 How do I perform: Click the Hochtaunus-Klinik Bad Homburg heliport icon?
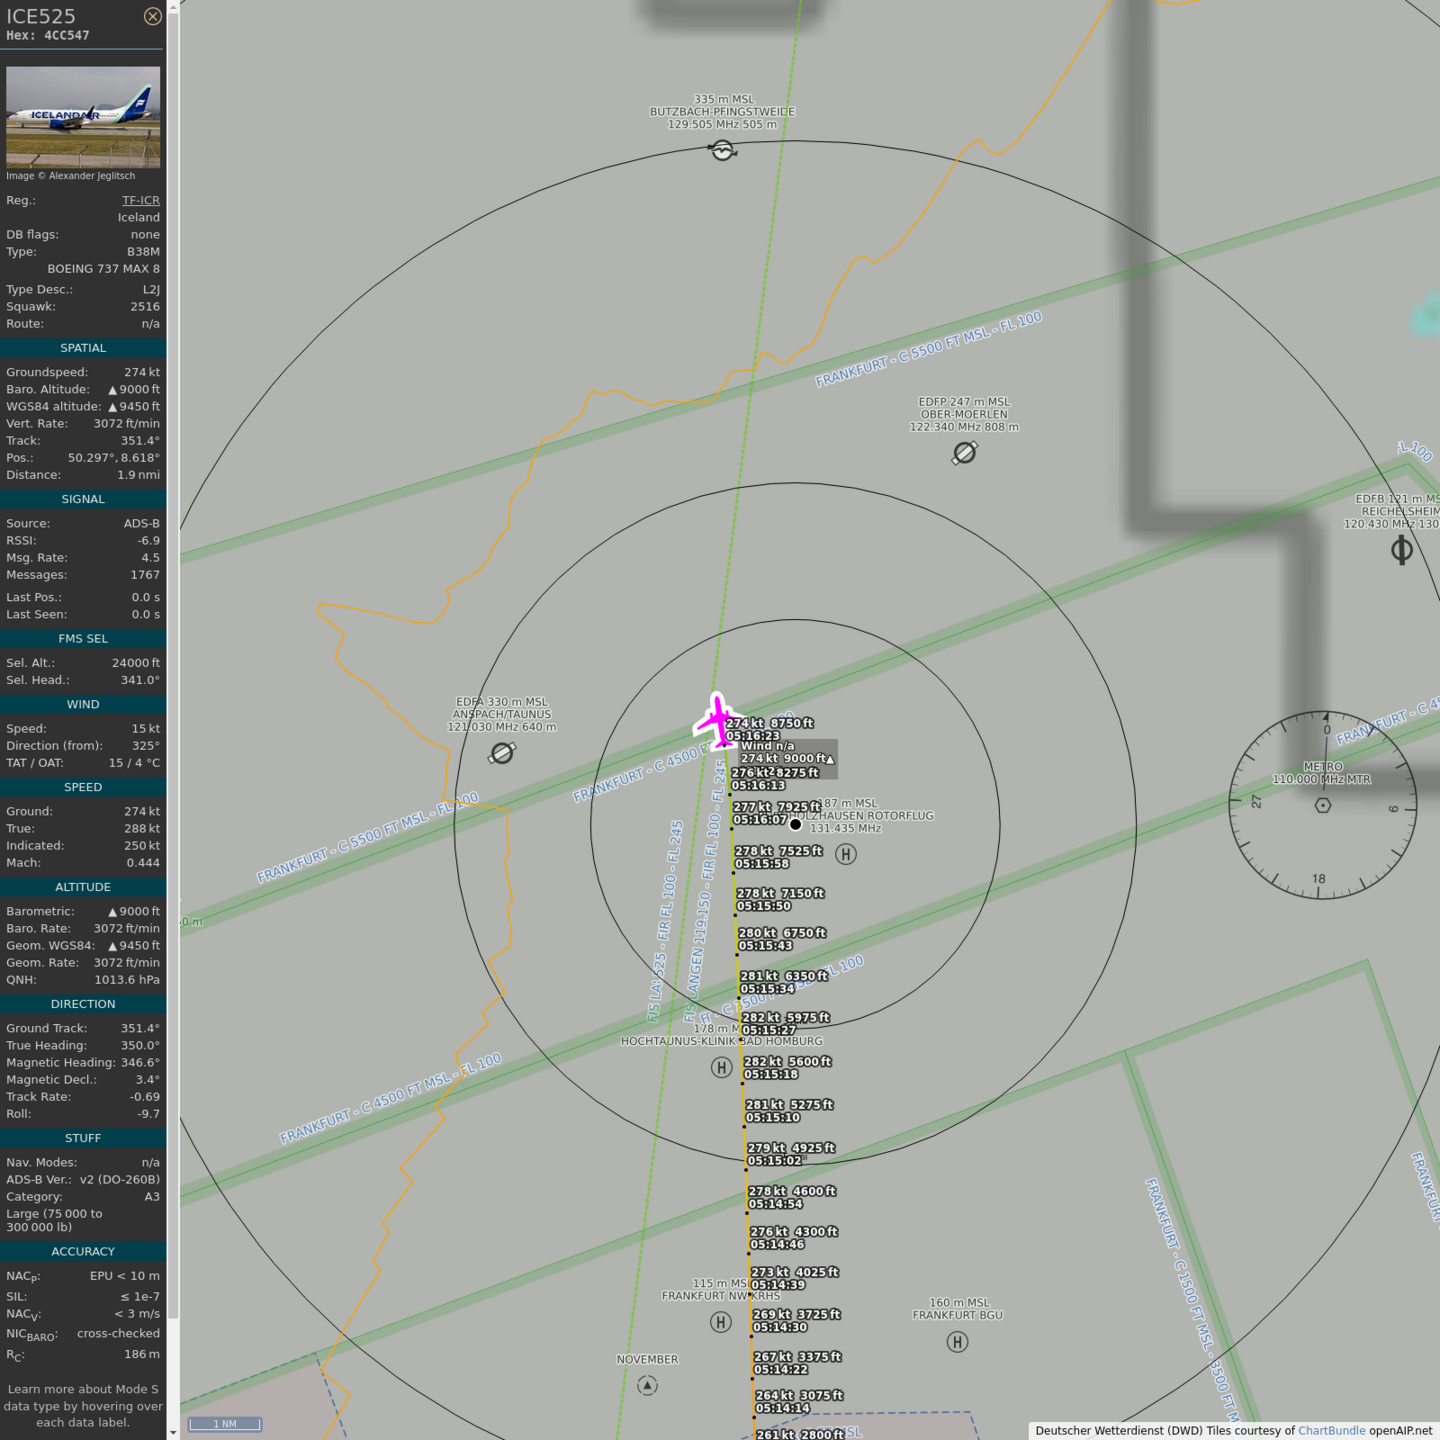(721, 1068)
